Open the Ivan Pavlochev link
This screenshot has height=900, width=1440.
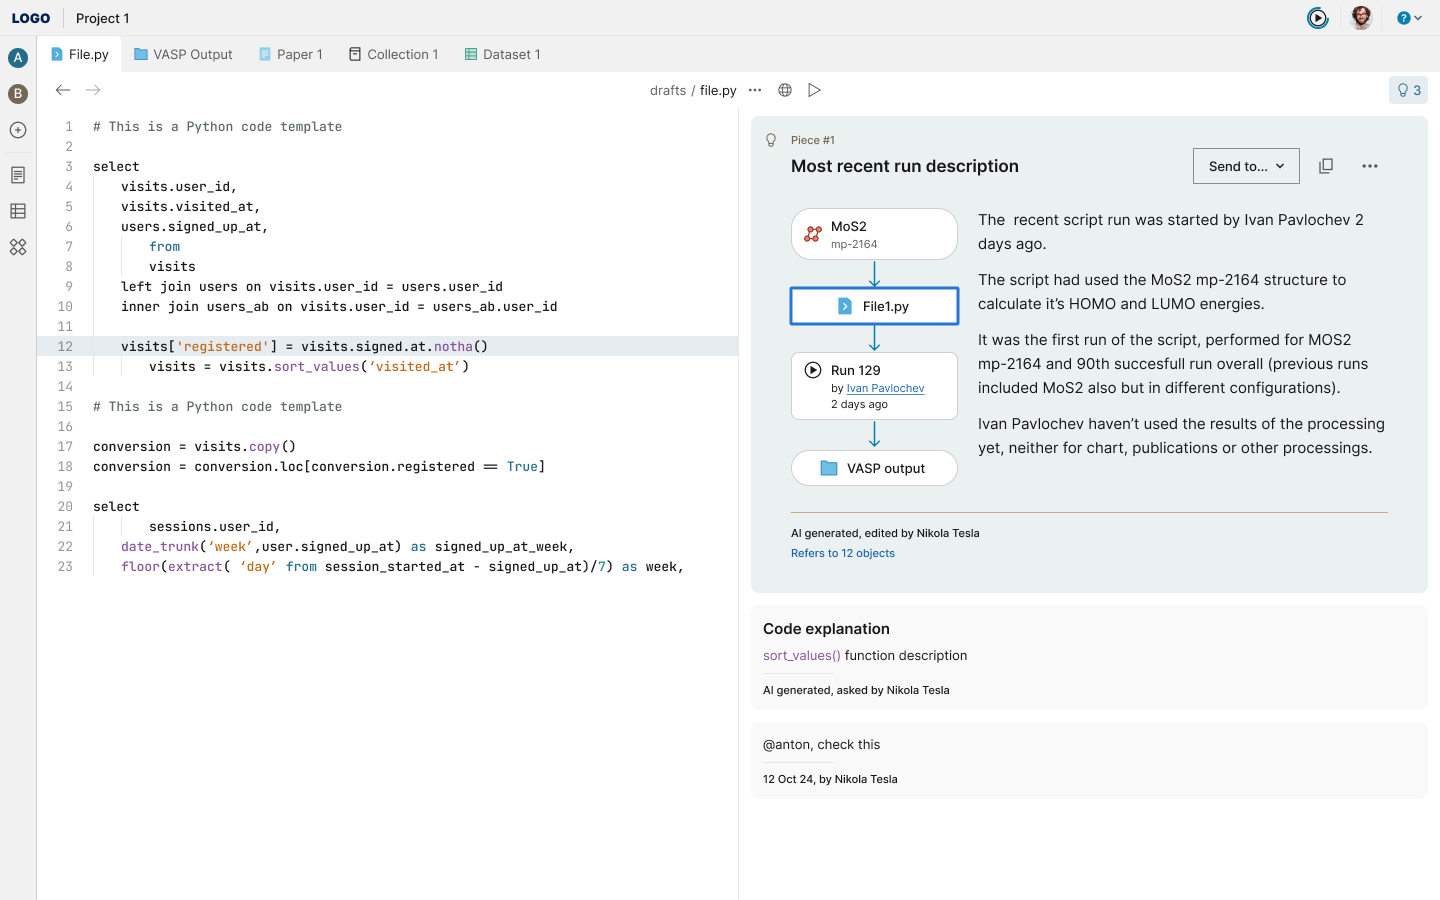[885, 388]
